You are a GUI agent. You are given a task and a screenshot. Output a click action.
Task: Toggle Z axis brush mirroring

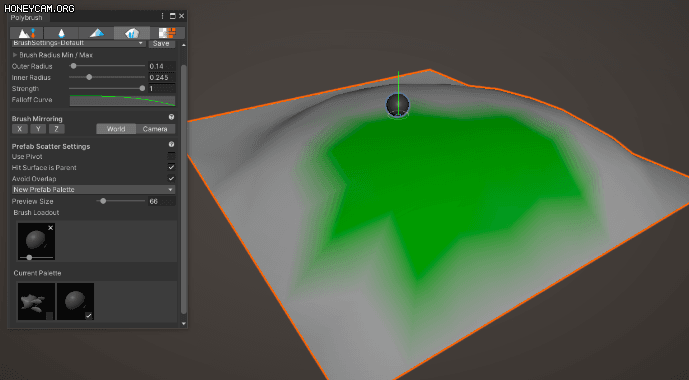coord(57,129)
